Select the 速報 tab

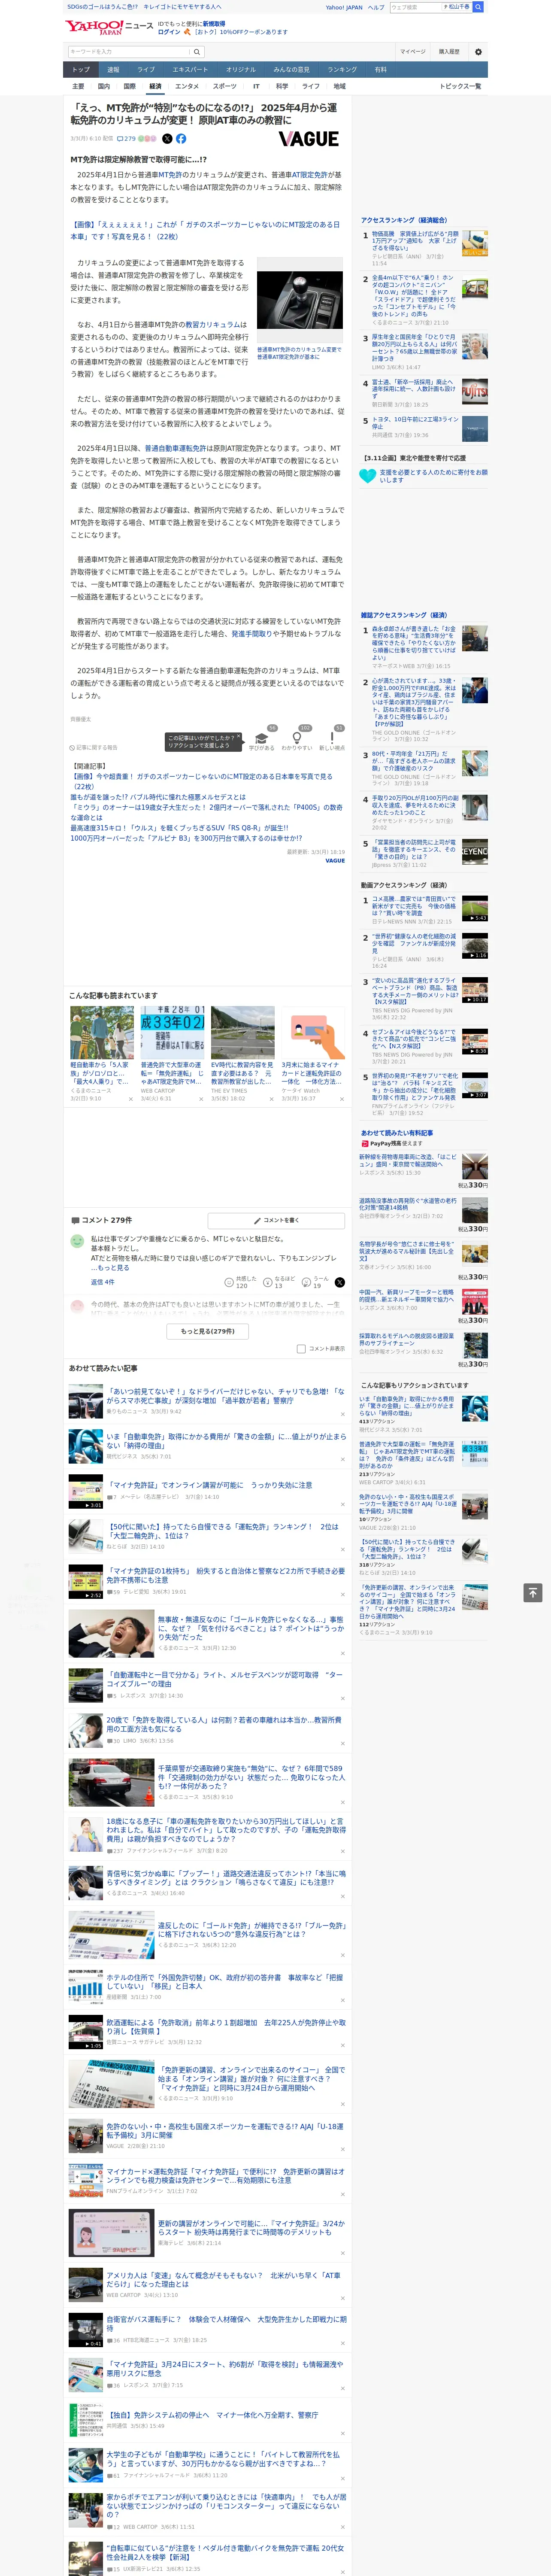pos(113,70)
